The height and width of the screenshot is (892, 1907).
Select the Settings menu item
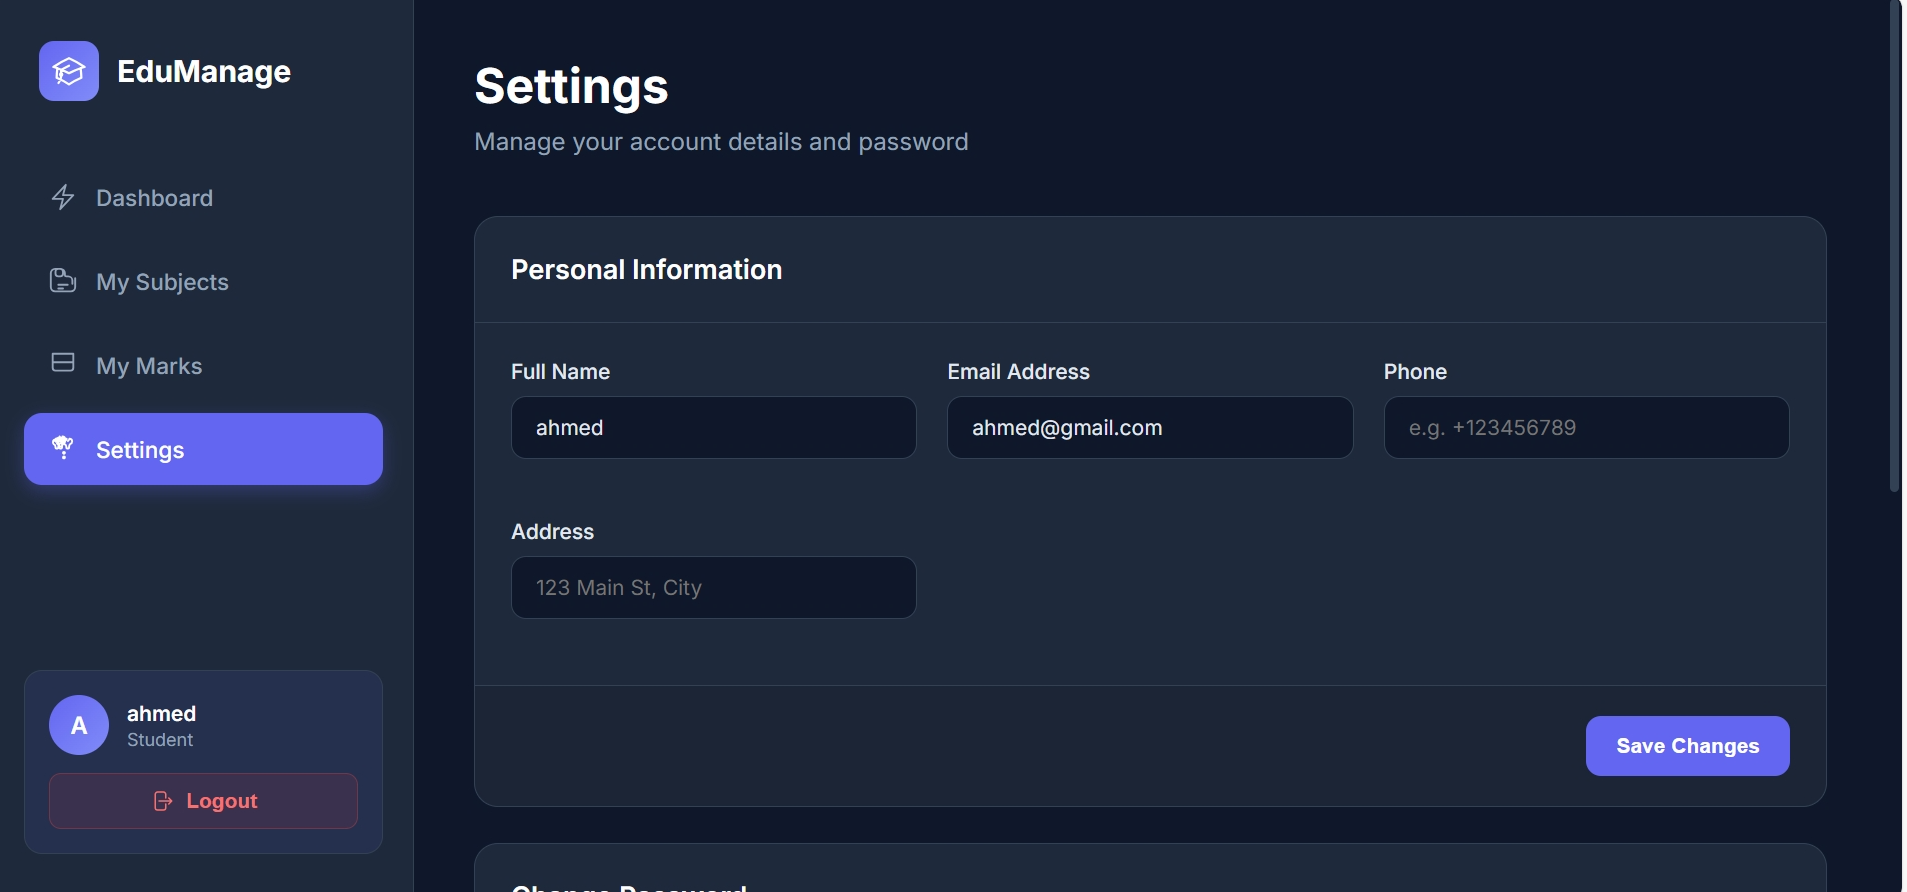(203, 449)
